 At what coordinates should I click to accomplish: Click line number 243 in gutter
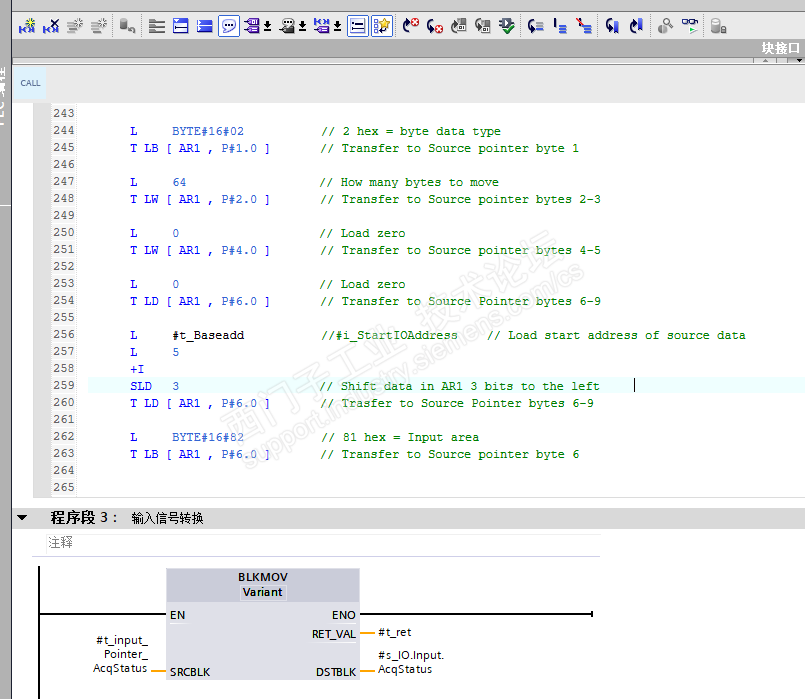[64, 113]
